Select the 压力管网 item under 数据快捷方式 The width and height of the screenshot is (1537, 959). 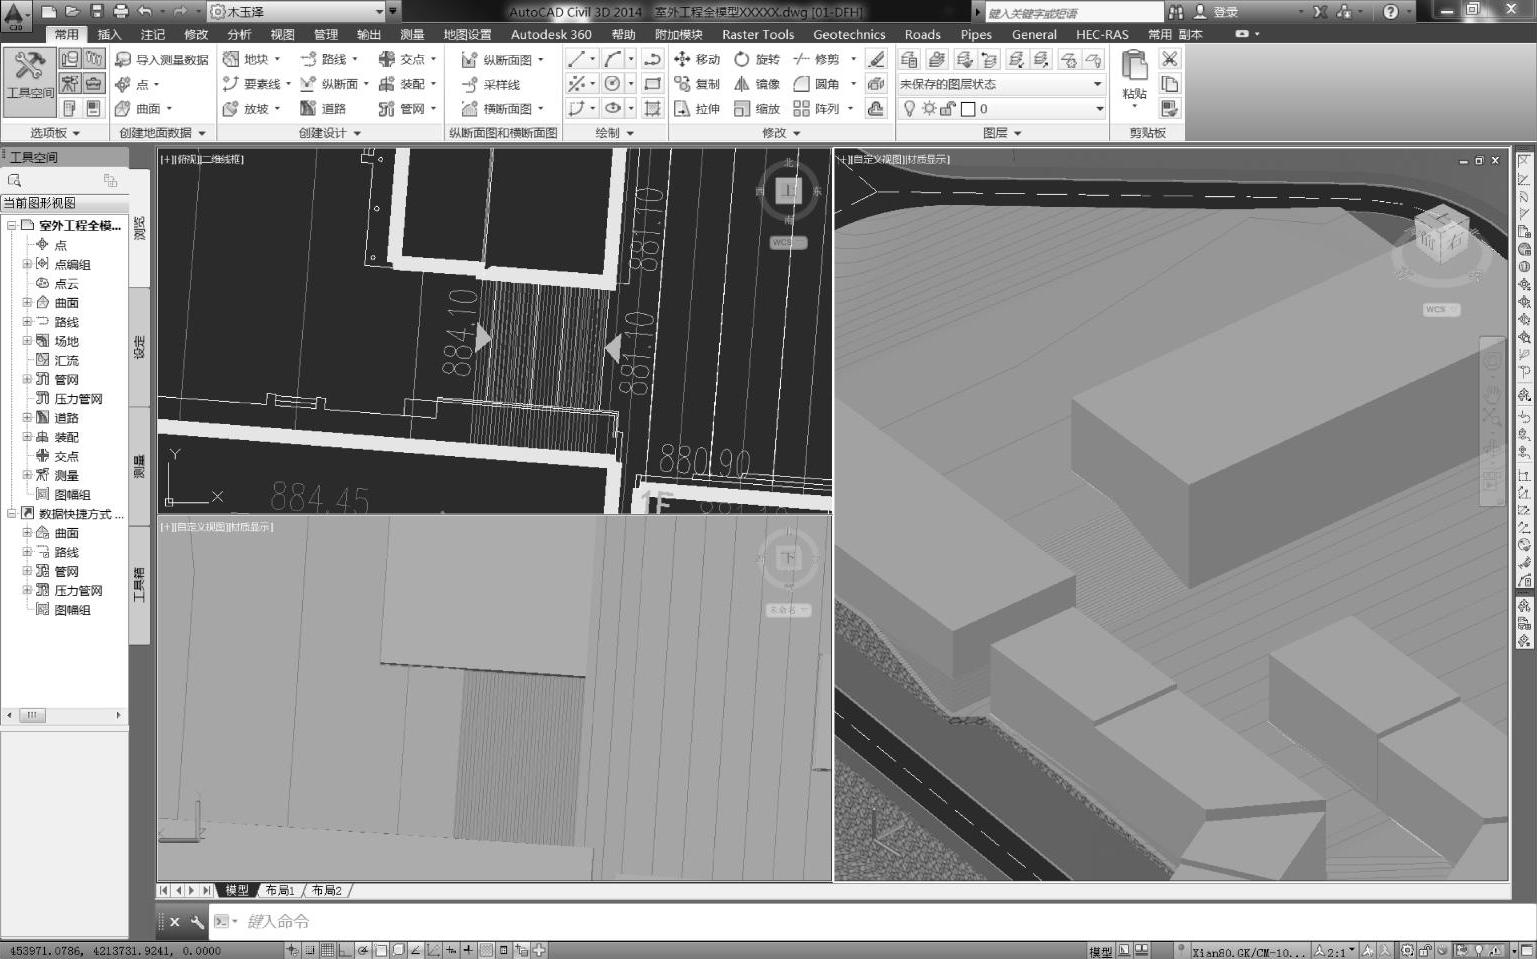click(78, 590)
